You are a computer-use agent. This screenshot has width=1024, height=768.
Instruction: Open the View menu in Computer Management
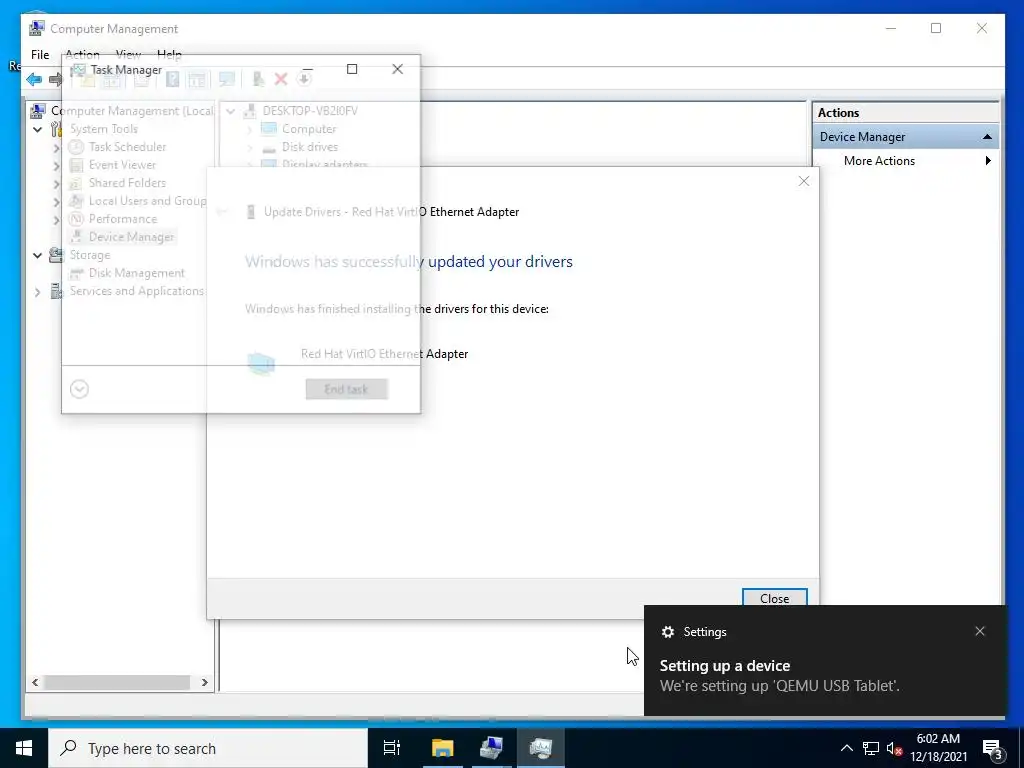point(128,55)
